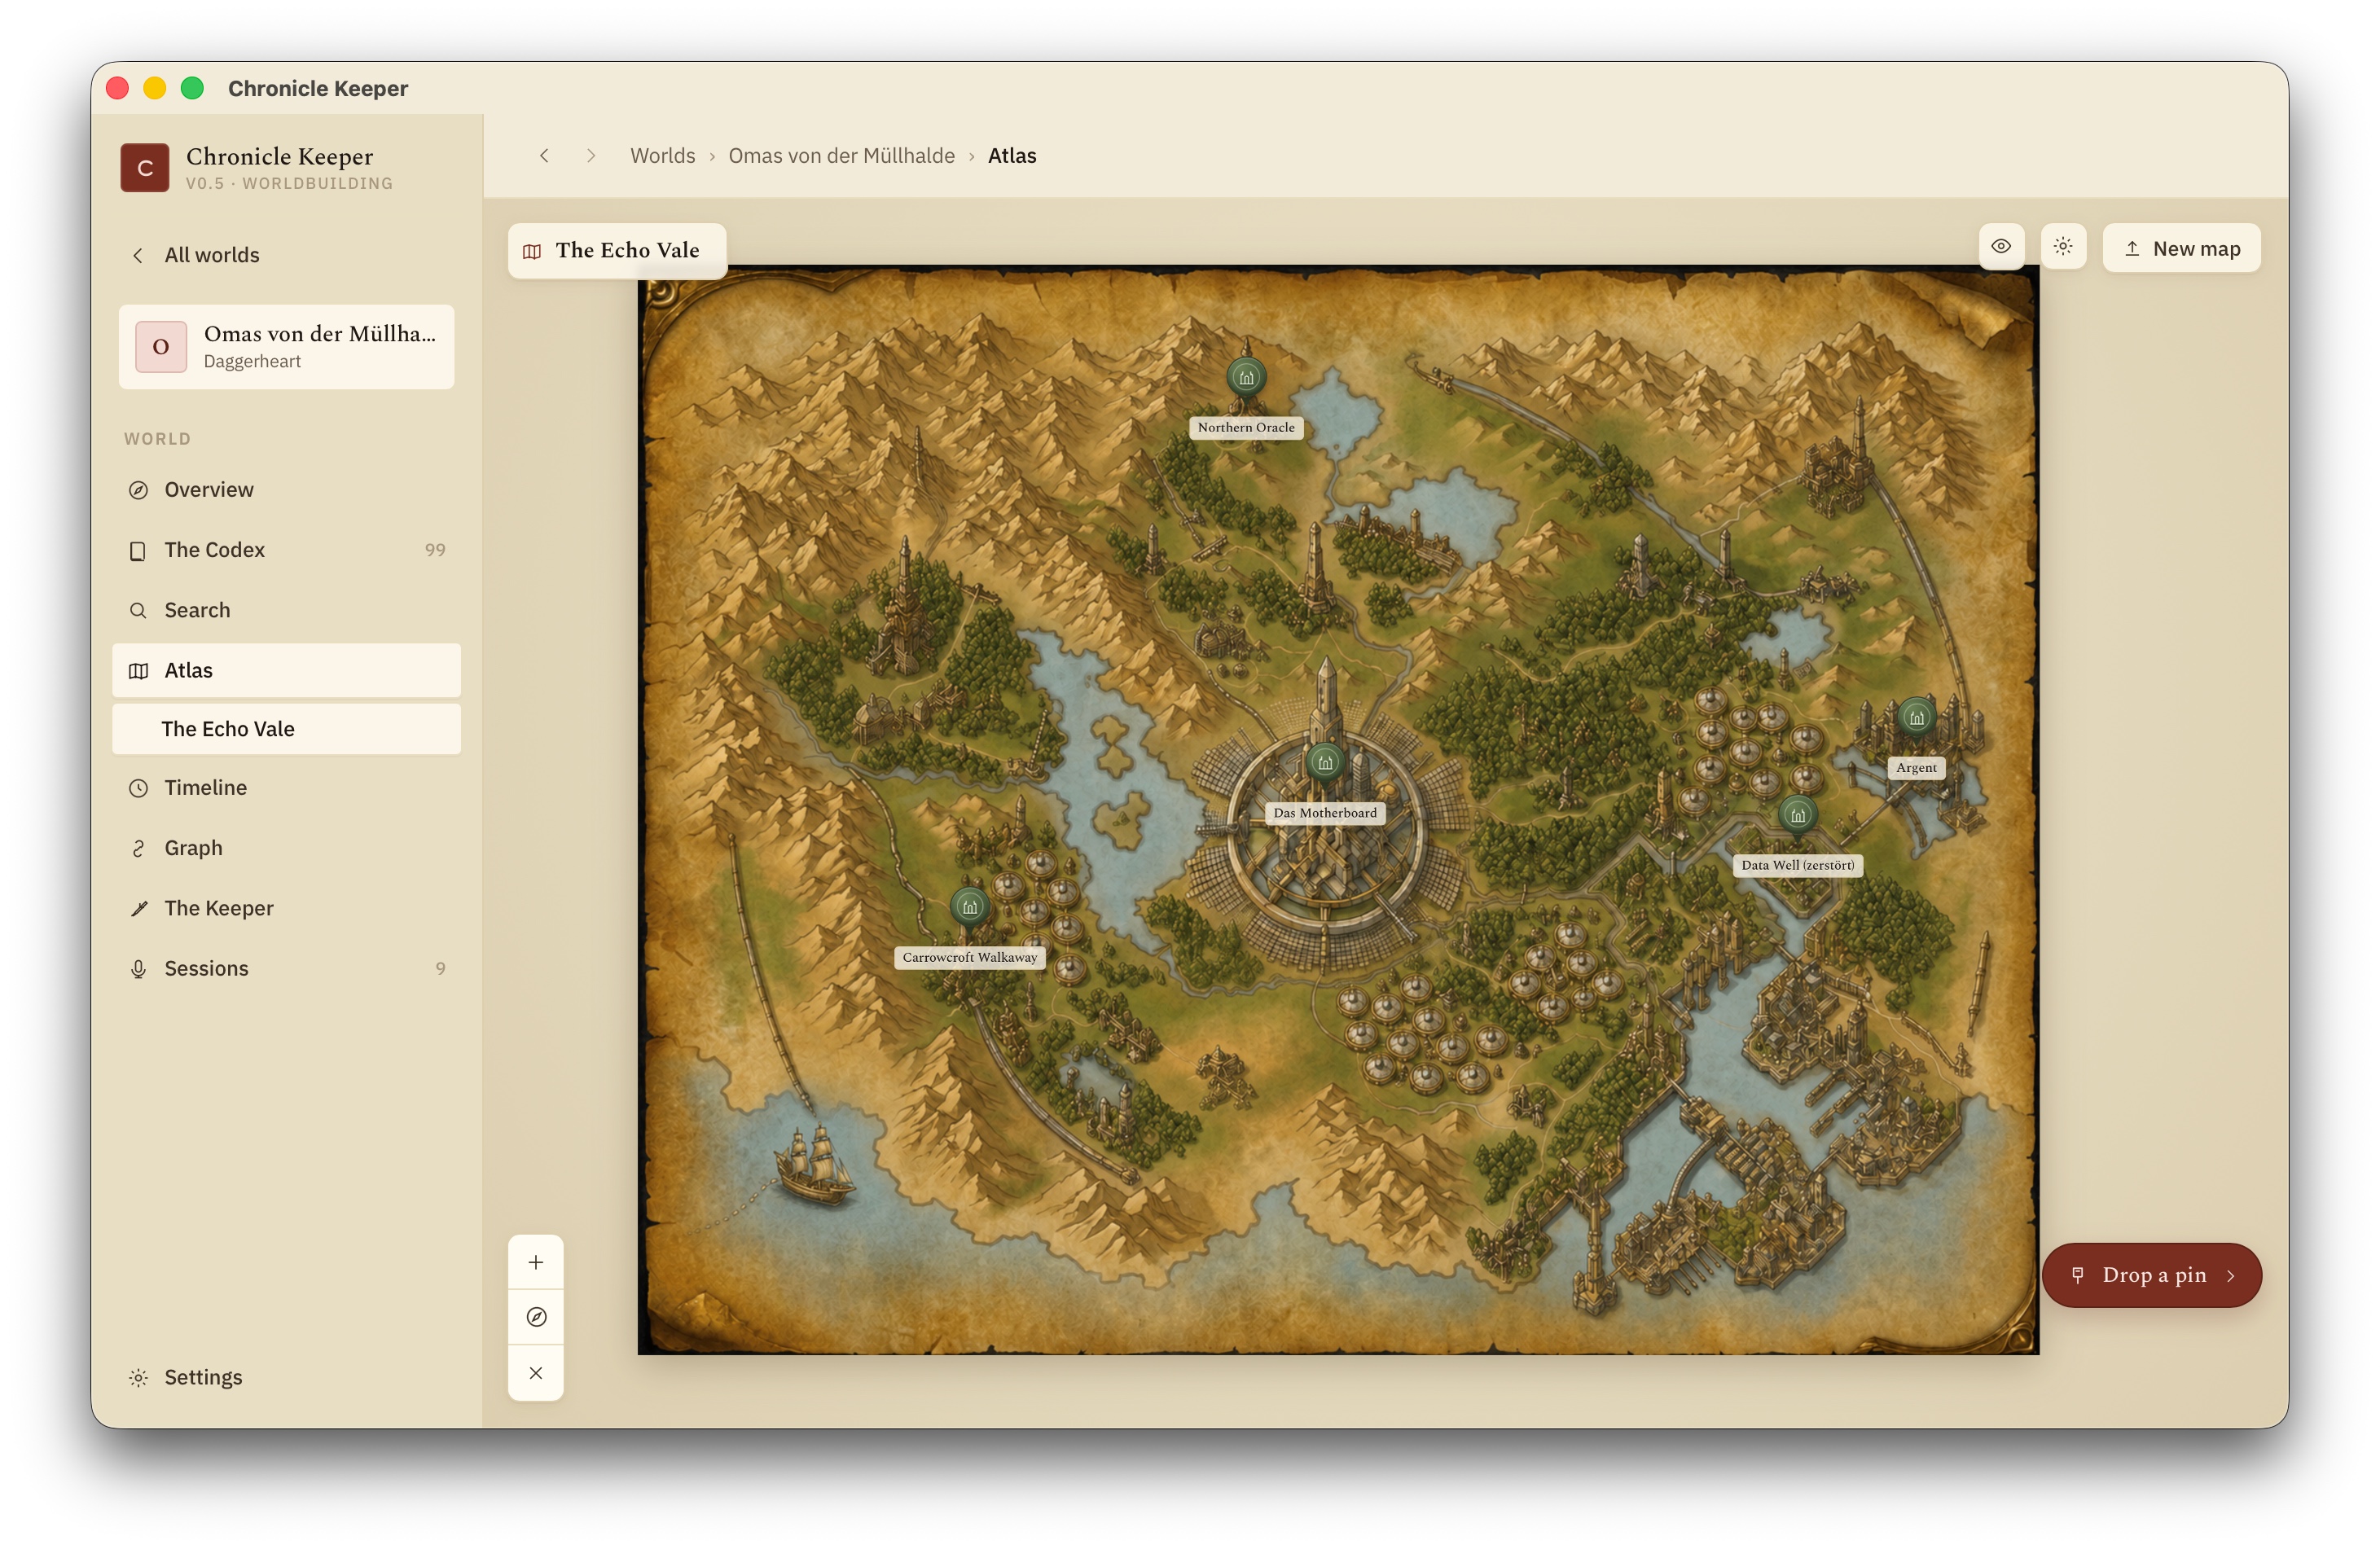
Task: Click Daggerheart system label
Action: [x=252, y=362]
